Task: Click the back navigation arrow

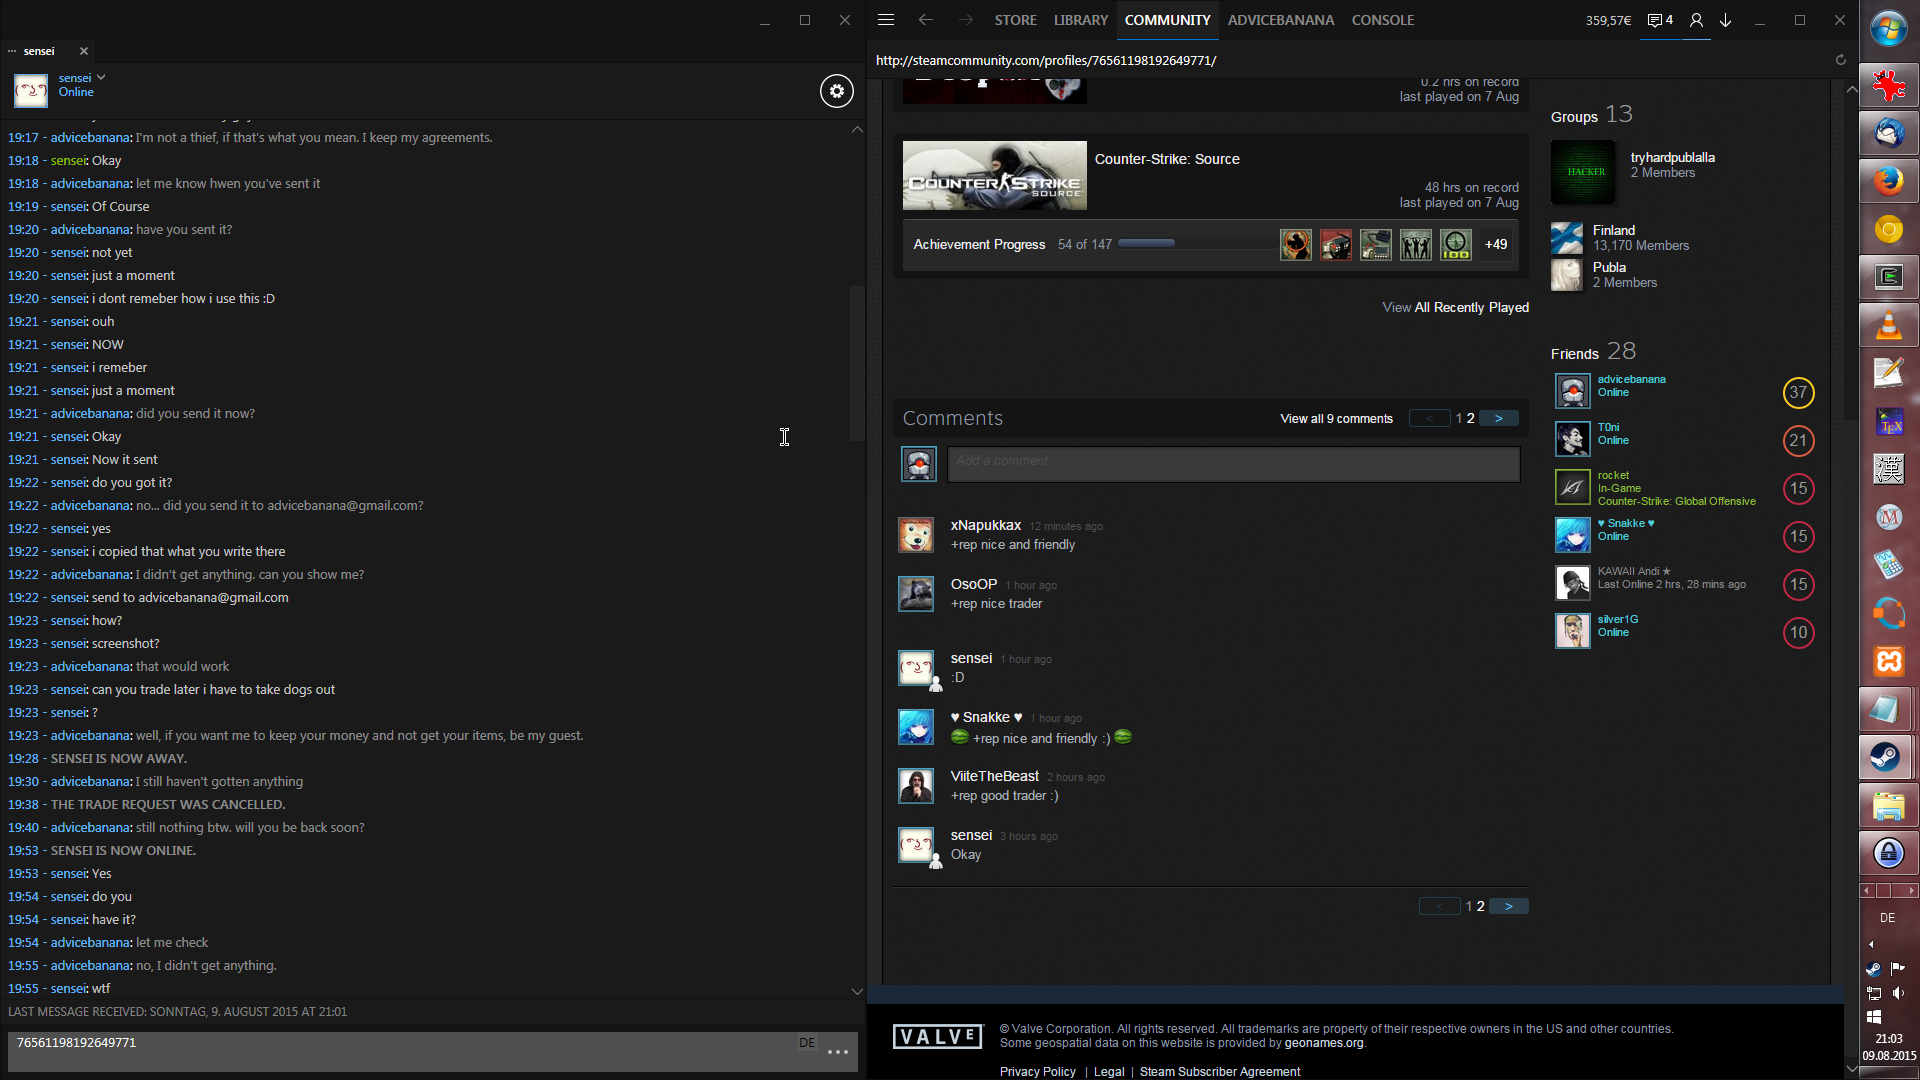Action: pyautogui.click(x=926, y=20)
